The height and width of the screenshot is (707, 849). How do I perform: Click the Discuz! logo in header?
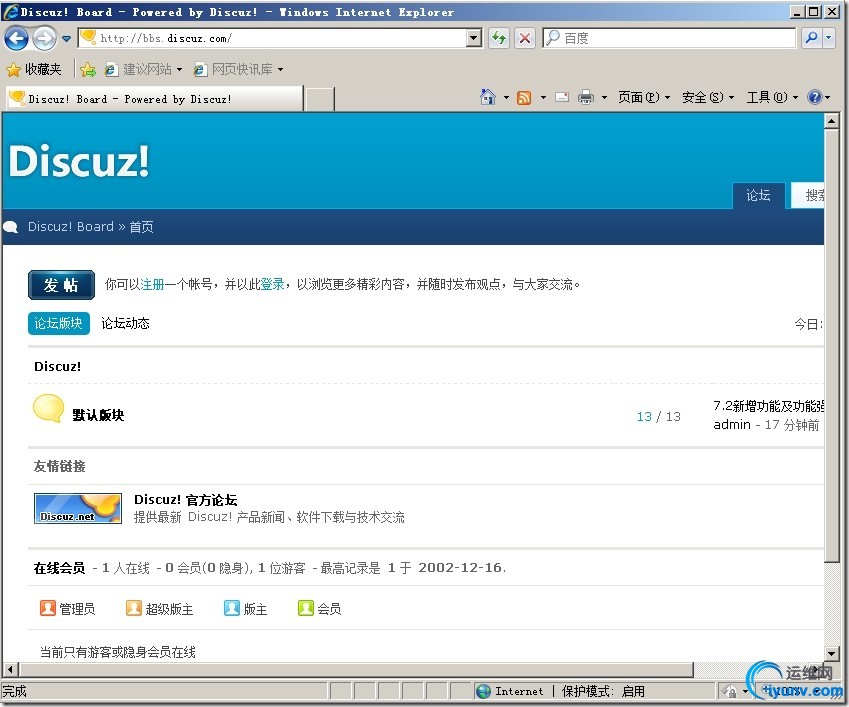[79, 161]
